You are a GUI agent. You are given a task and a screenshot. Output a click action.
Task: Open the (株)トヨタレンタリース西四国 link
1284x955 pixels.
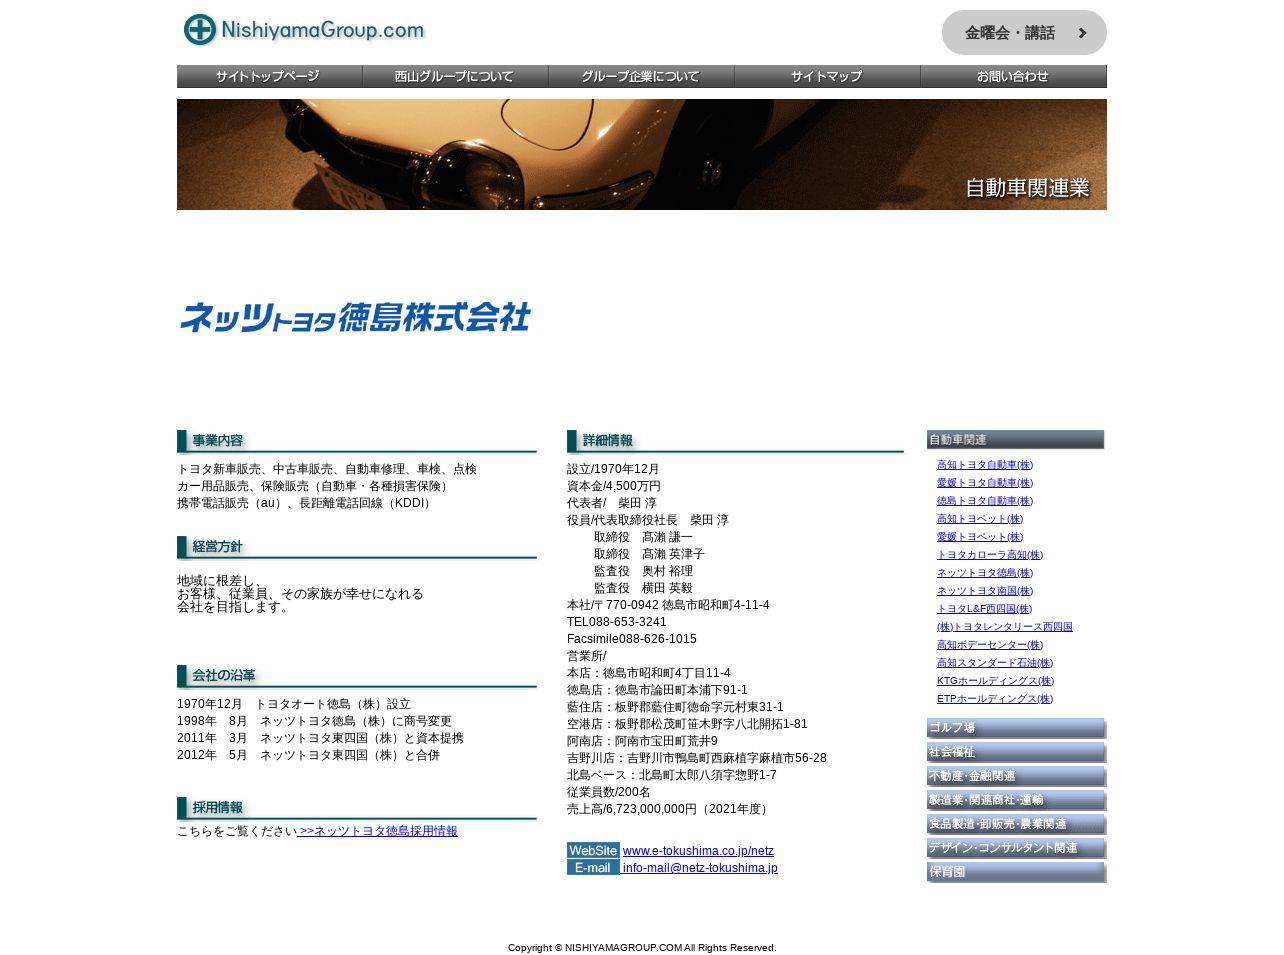click(1005, 627)
